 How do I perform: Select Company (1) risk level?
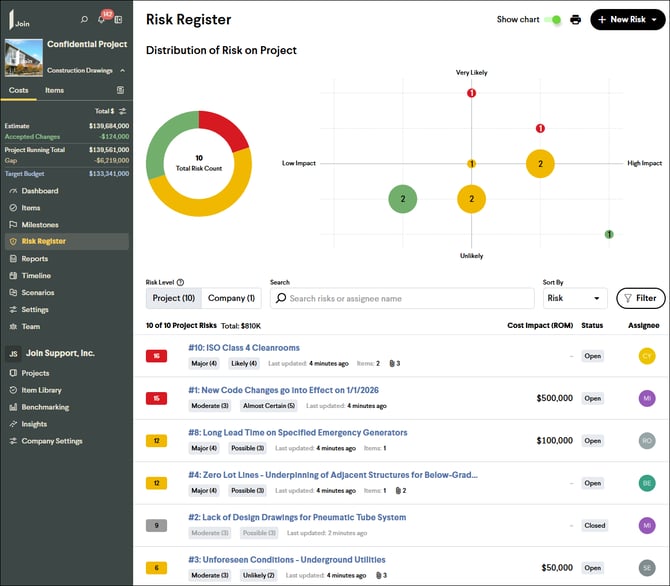click(x=231, y=298)
